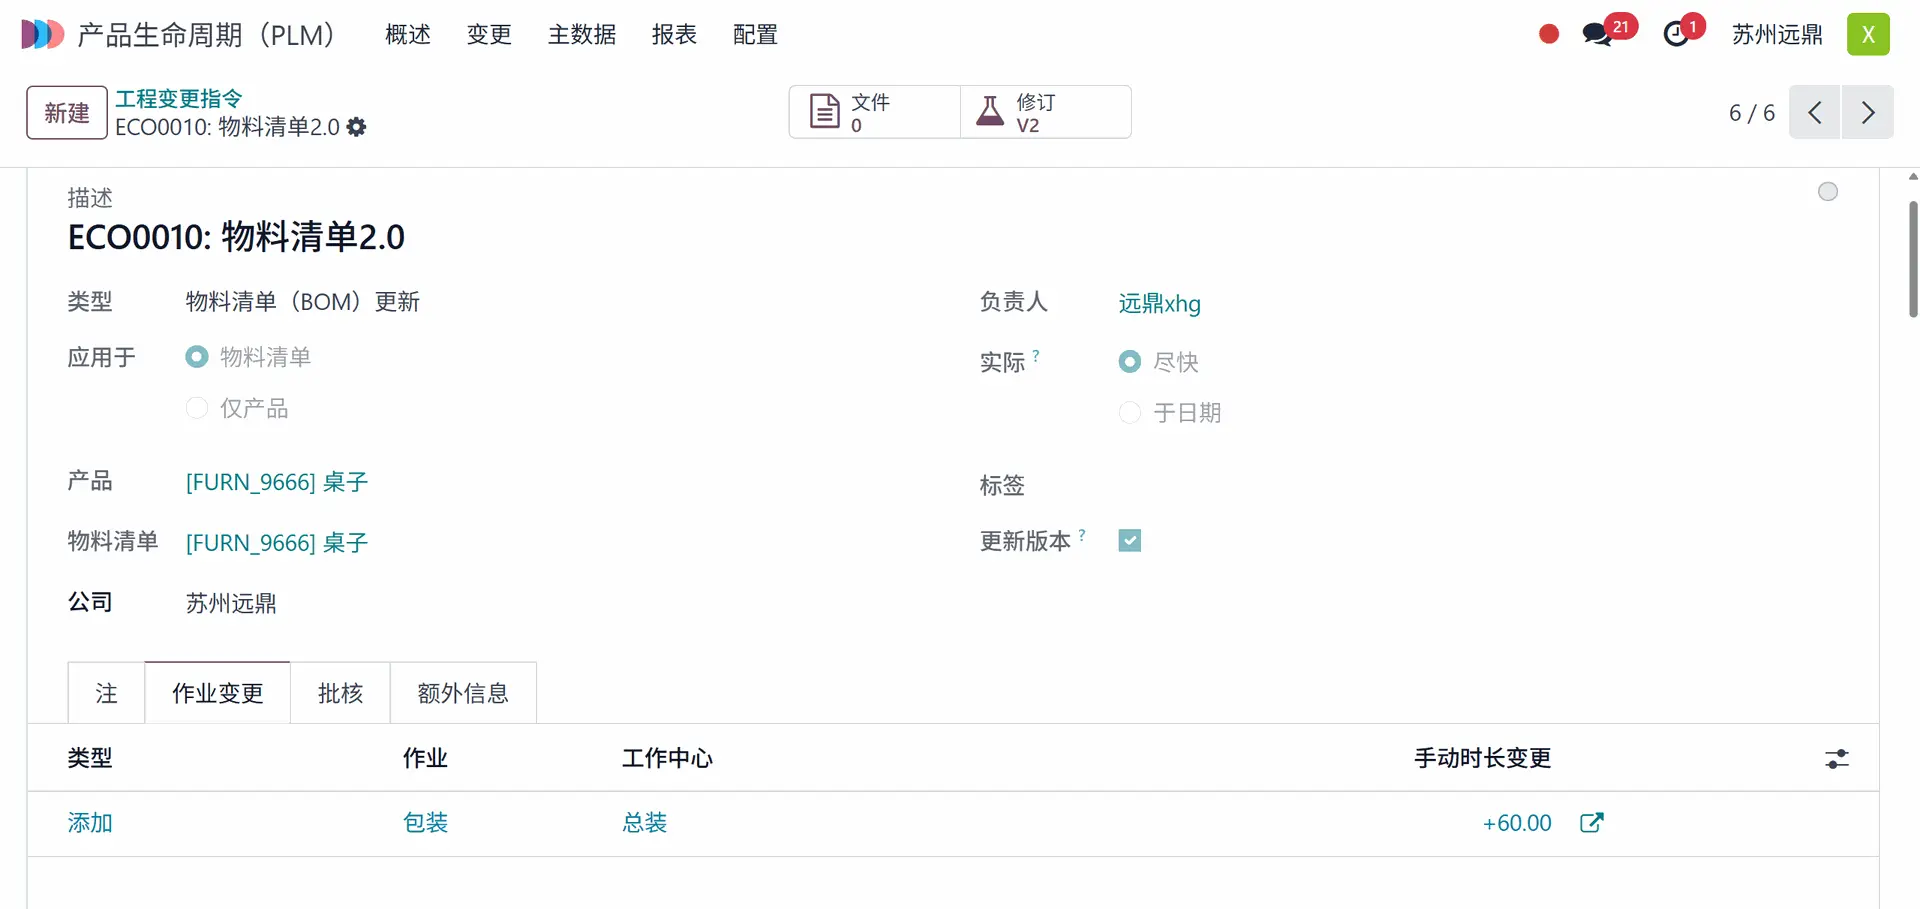1920x909 pixels.
Task: Open the user avatar X menu
Action: 1867,35
